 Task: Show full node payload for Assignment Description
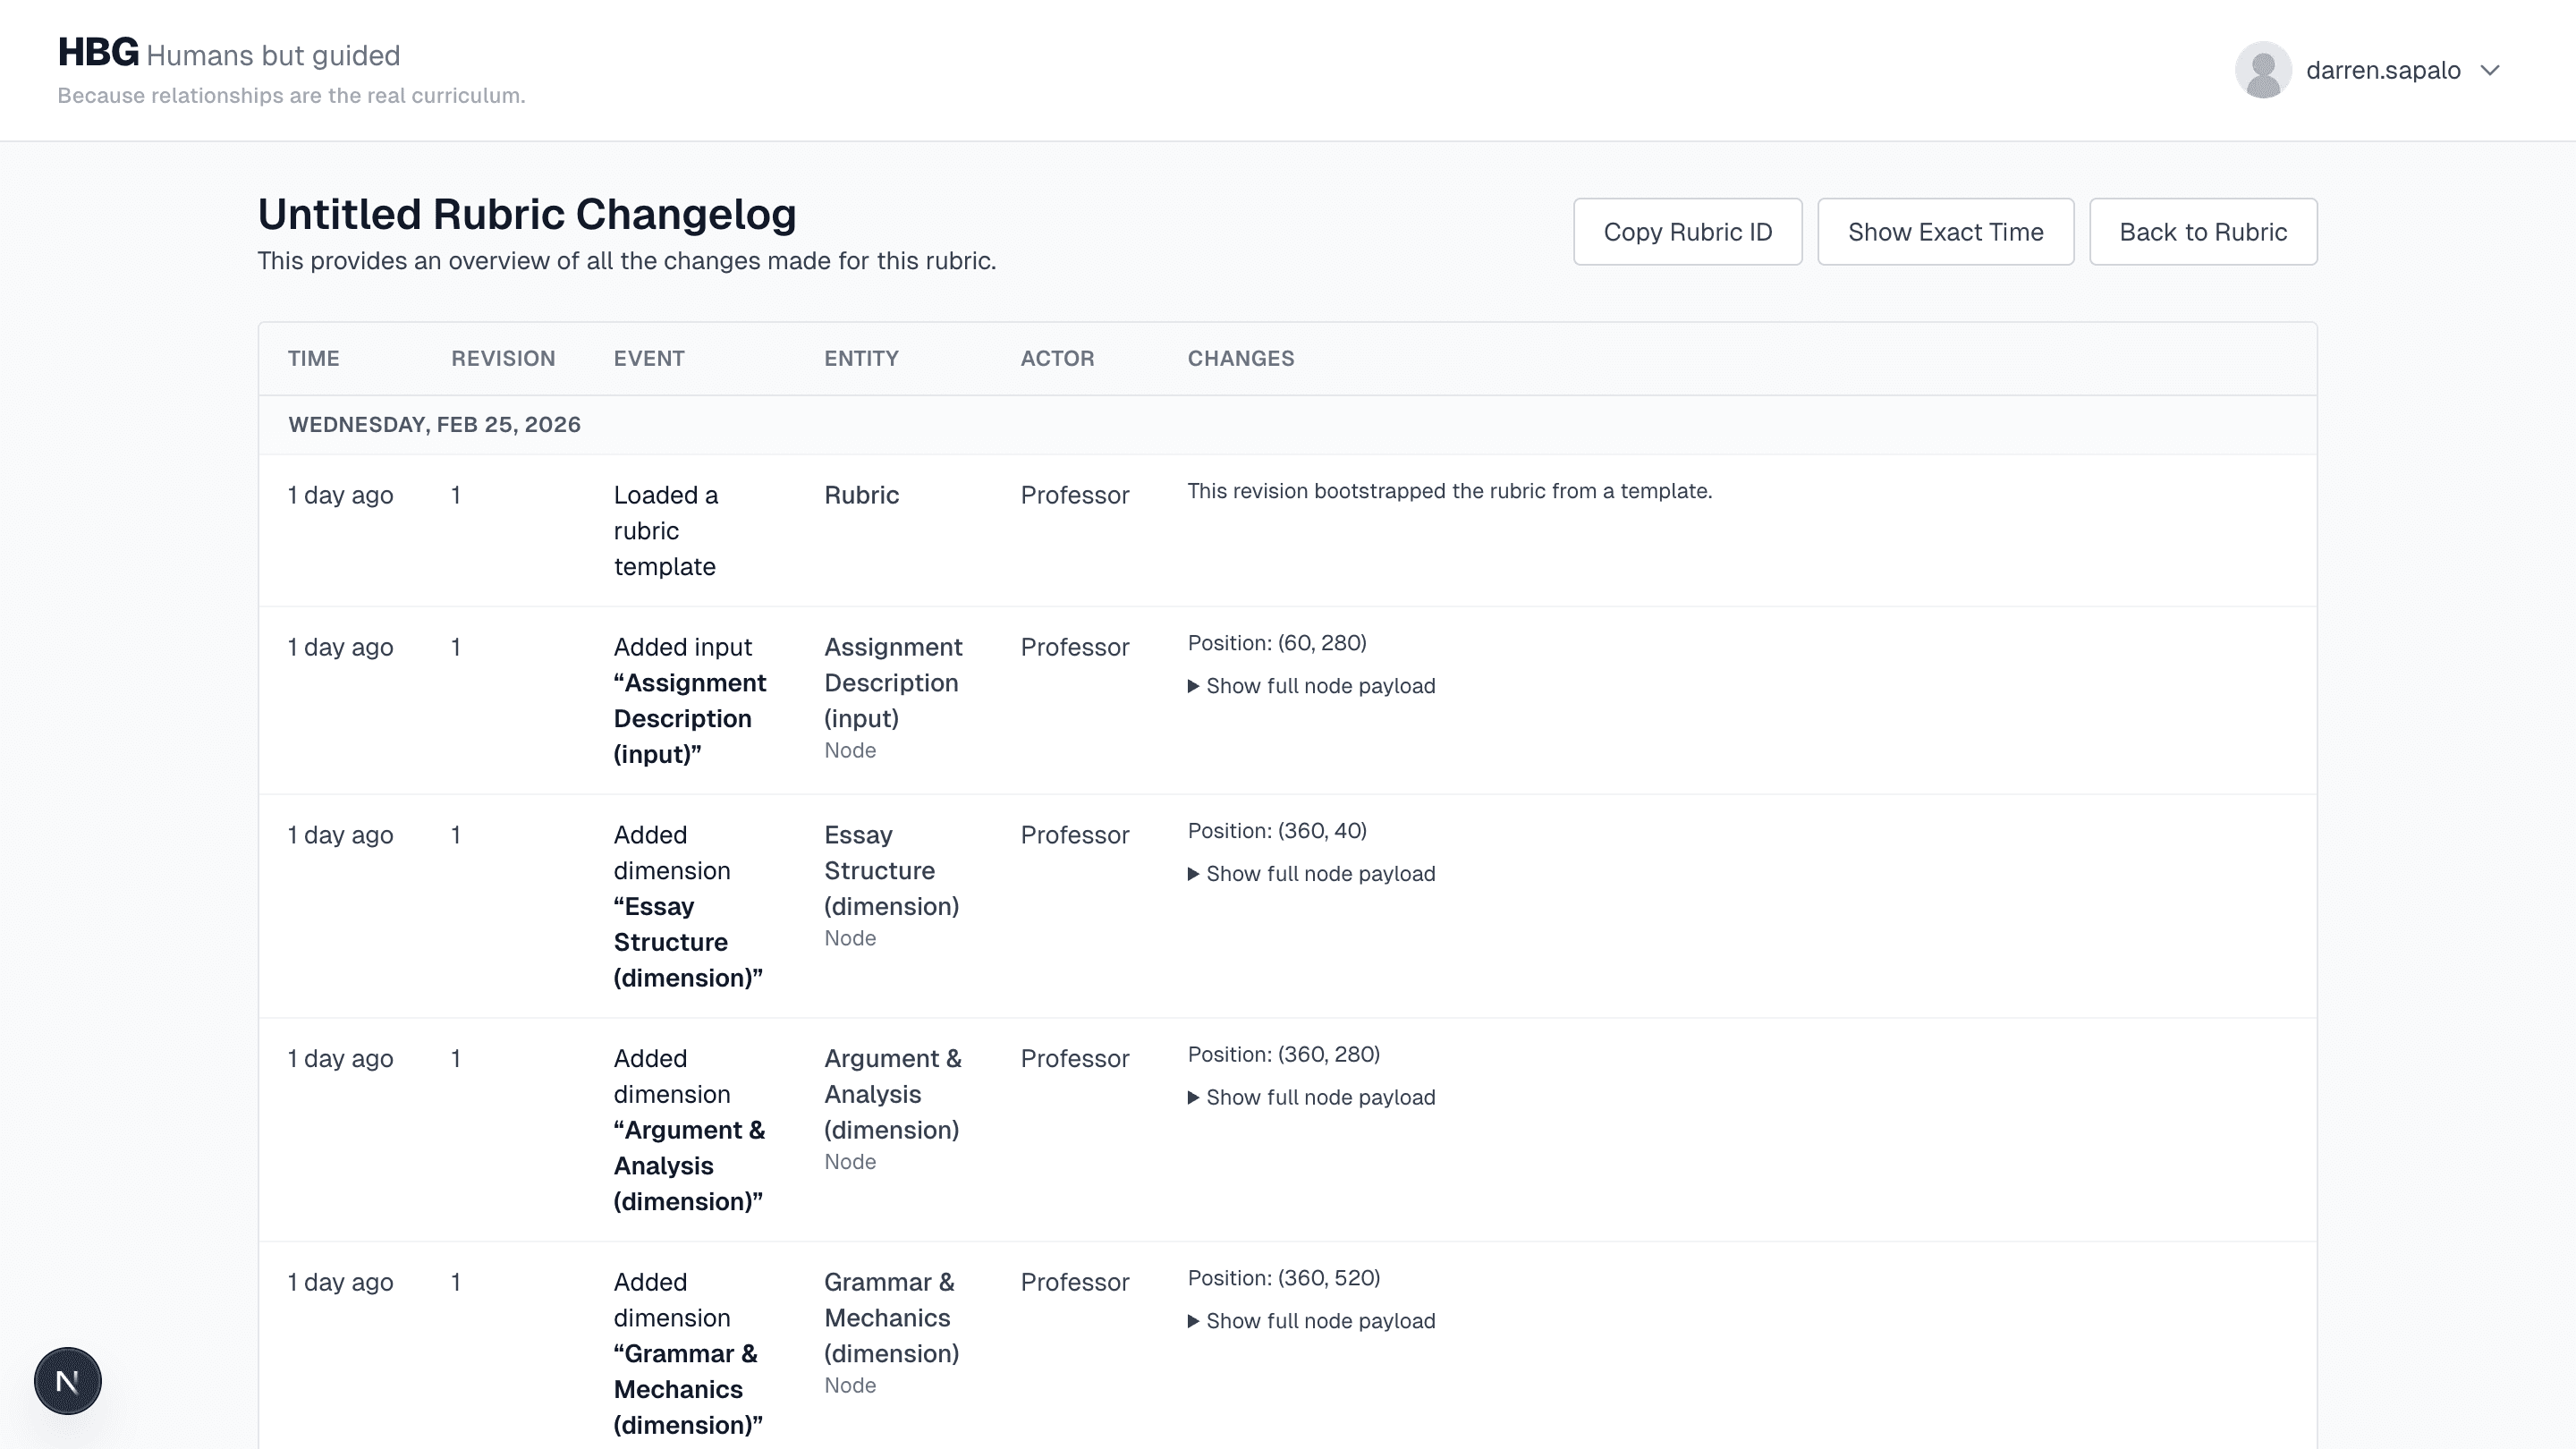click(1311, 686)
